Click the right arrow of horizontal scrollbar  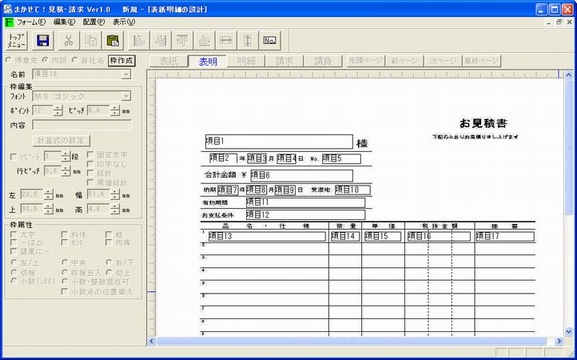559,341
